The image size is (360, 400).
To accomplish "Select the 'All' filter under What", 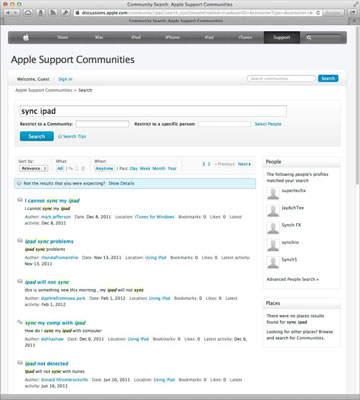I will pos(60,168).
